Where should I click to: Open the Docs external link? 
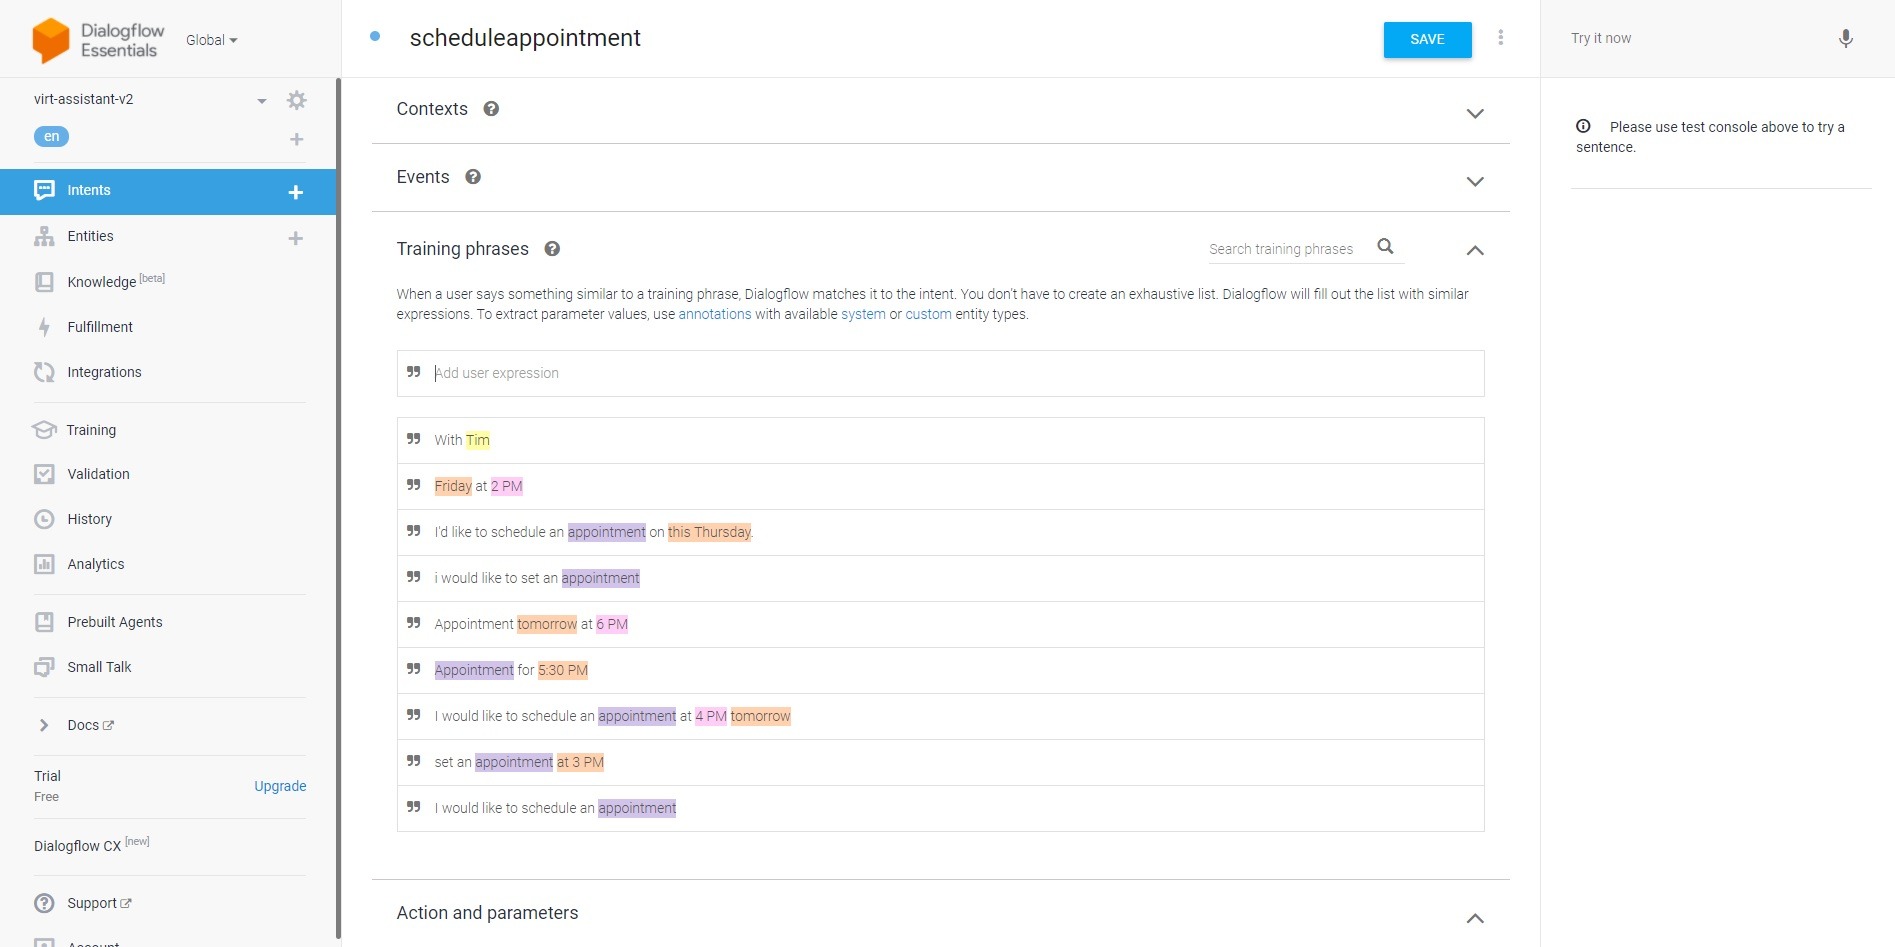(90, 725)
